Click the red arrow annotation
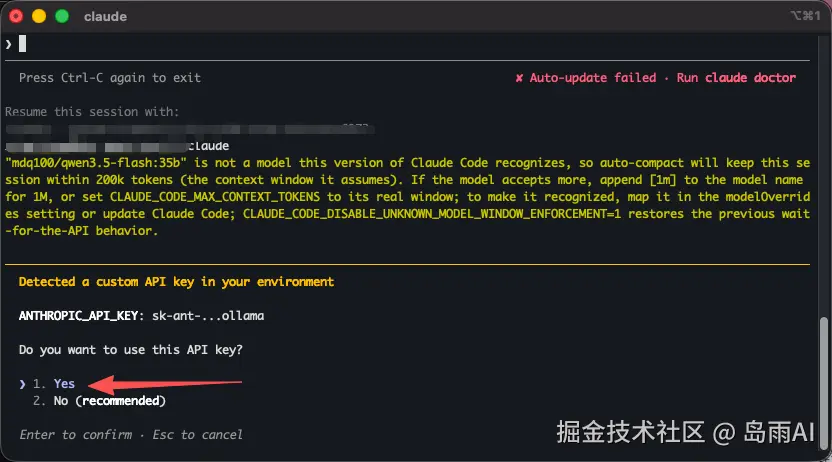This screenshot has width=832, height=462. tap(164, 383)
